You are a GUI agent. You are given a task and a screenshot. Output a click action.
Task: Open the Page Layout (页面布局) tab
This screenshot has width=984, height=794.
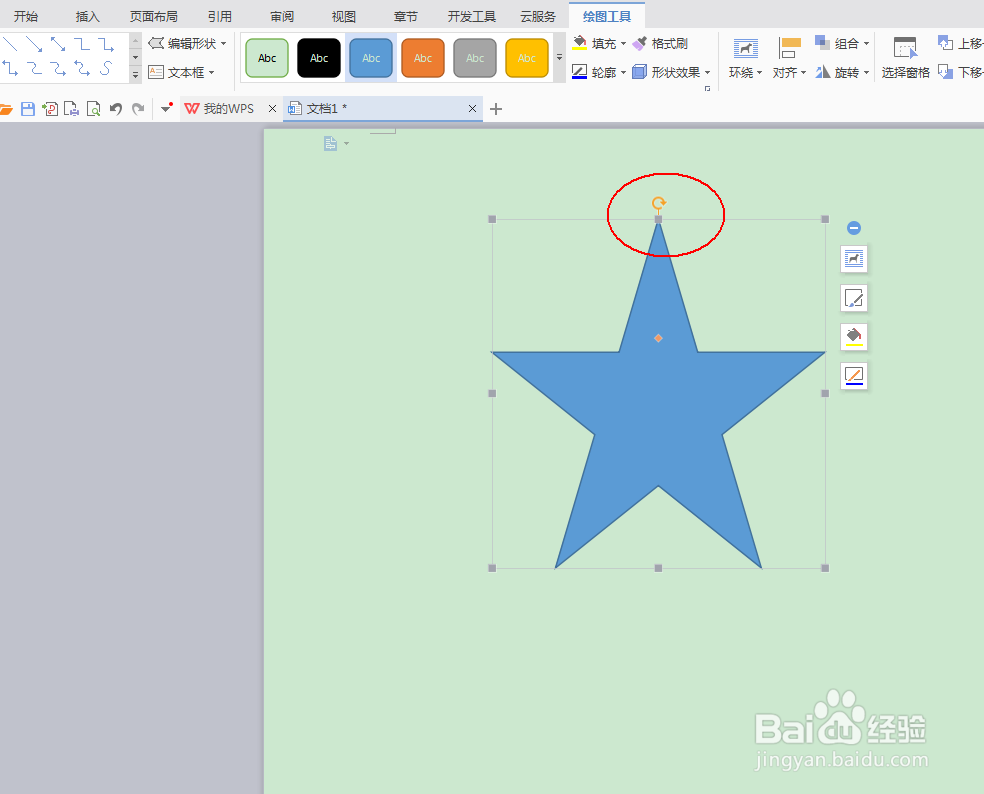154,16
